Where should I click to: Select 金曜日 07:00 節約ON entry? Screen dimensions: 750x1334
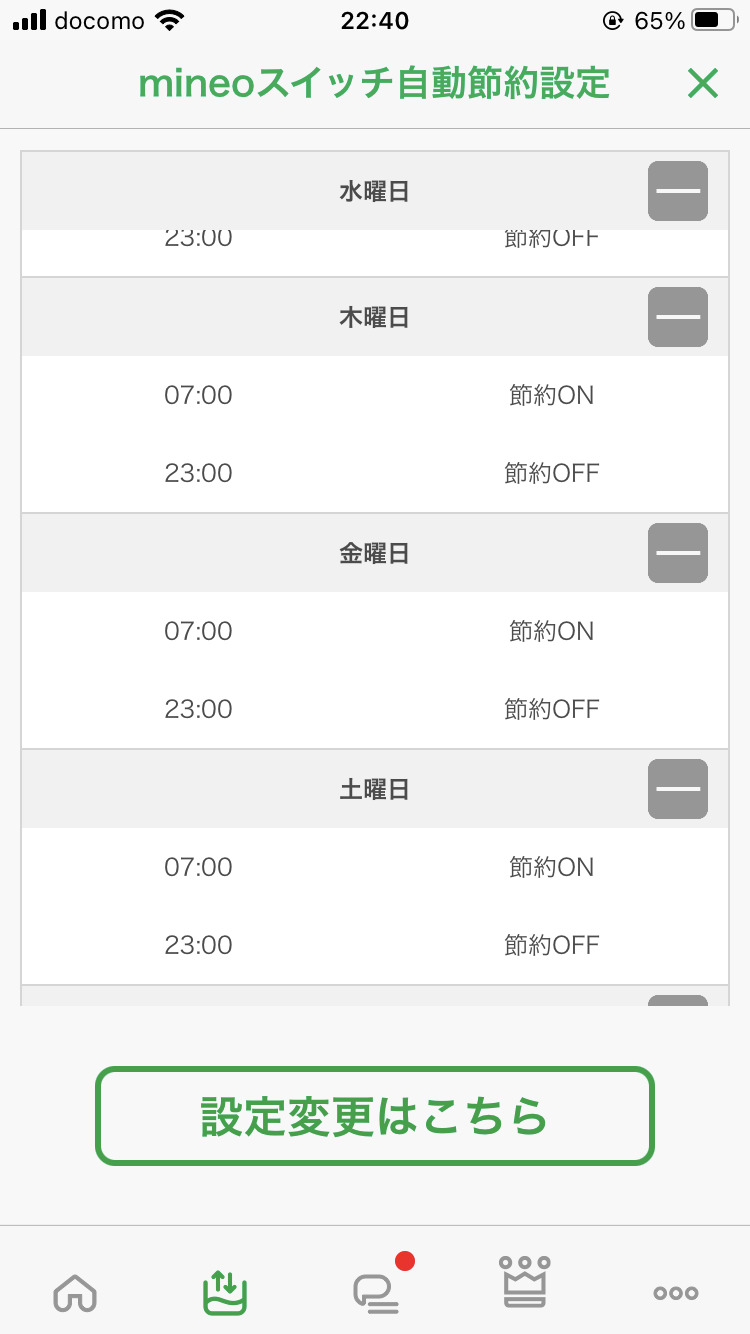375,632
